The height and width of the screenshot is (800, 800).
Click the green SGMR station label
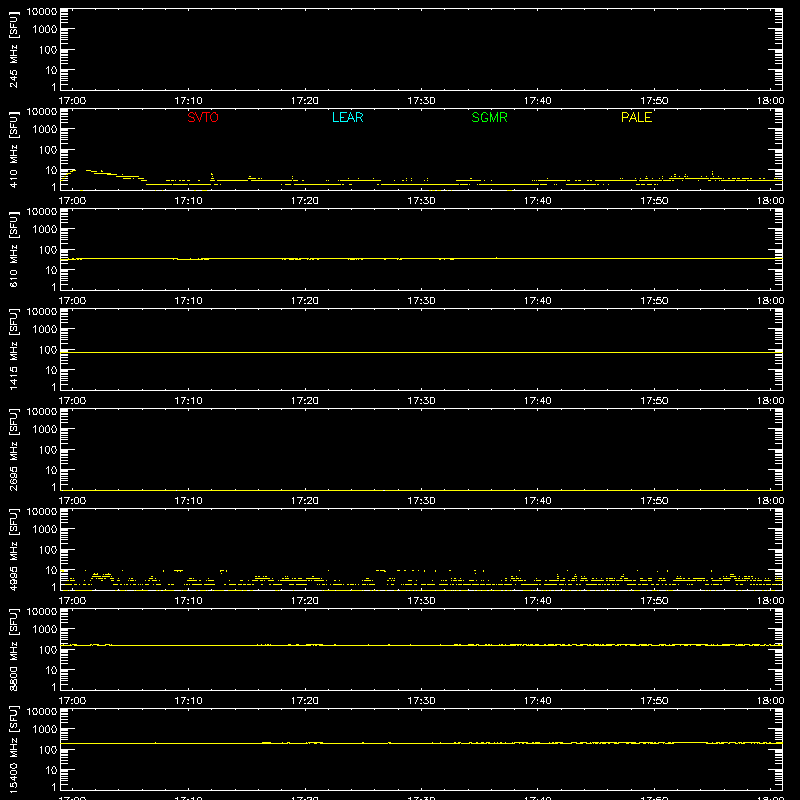pos(489,117)
